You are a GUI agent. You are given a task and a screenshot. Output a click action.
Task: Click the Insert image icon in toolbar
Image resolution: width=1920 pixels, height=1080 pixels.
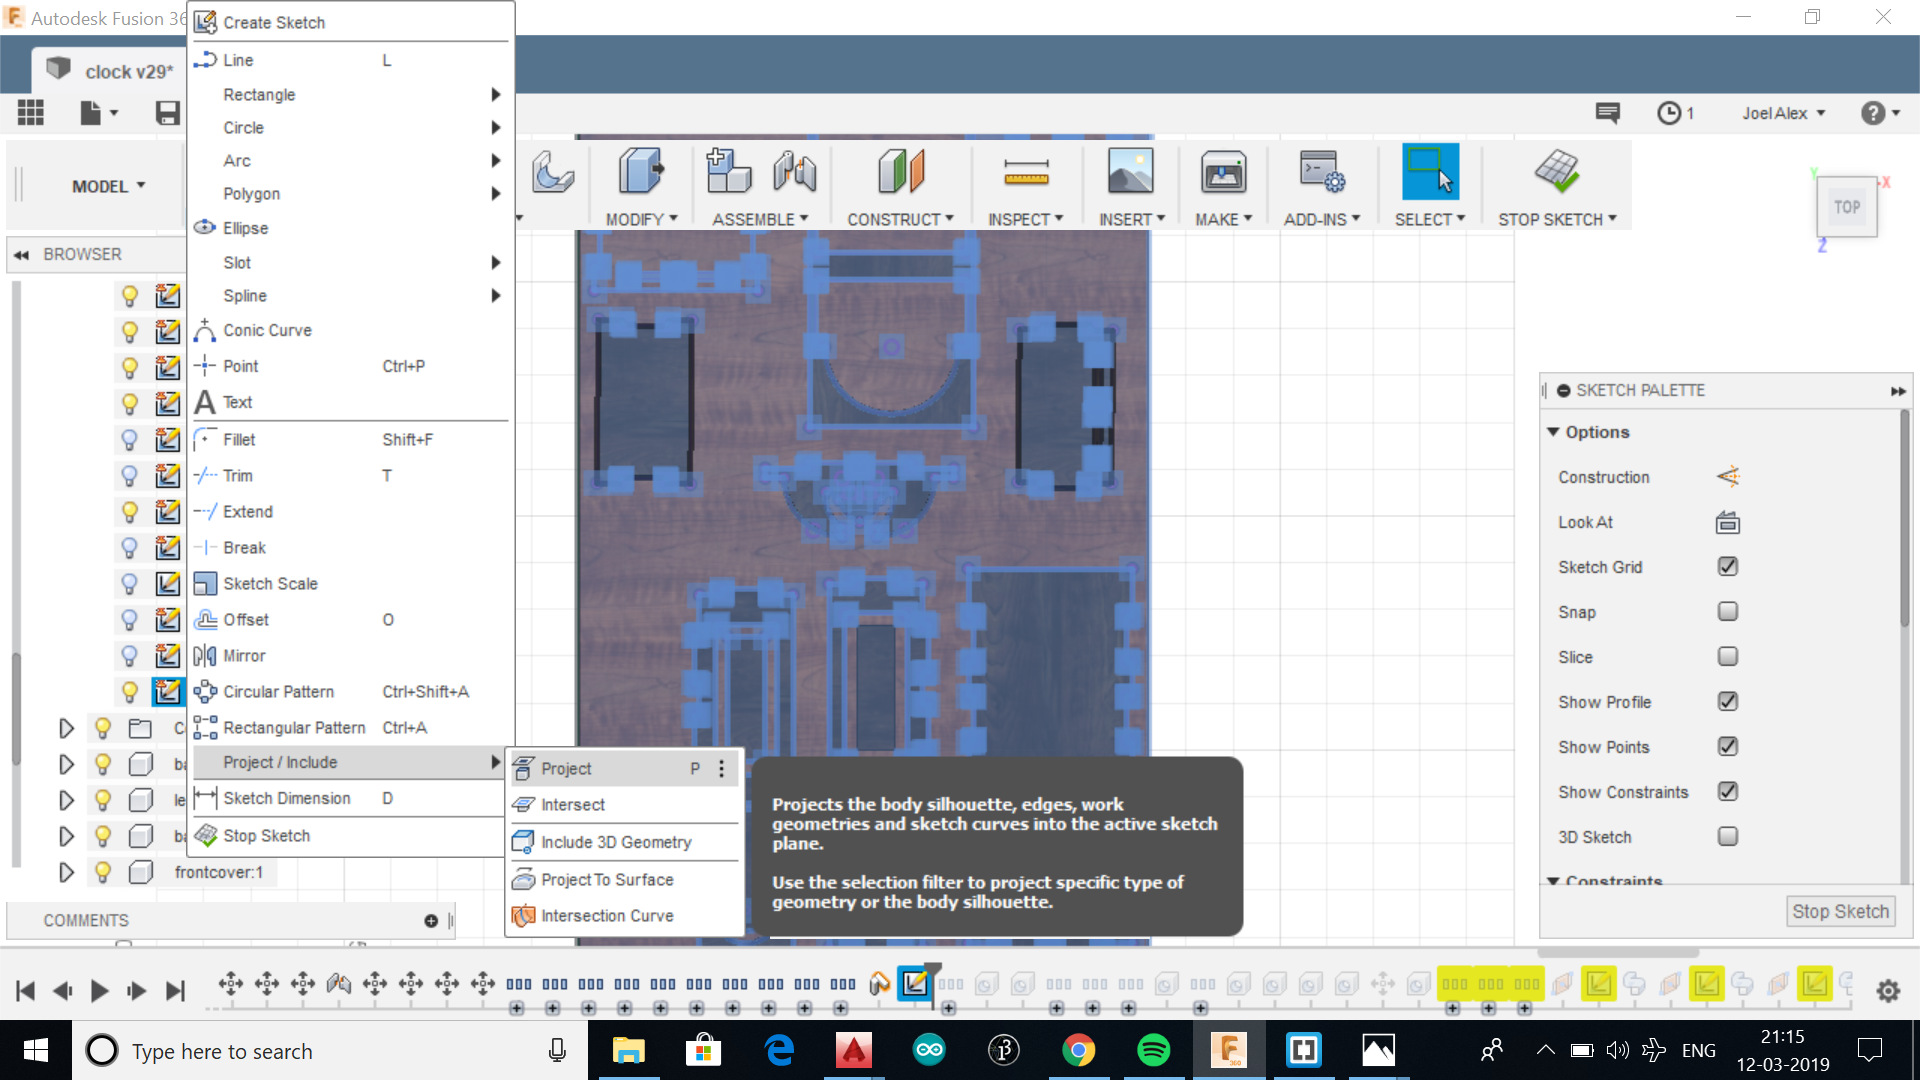pyautogui.click(x=1130, y=172)
